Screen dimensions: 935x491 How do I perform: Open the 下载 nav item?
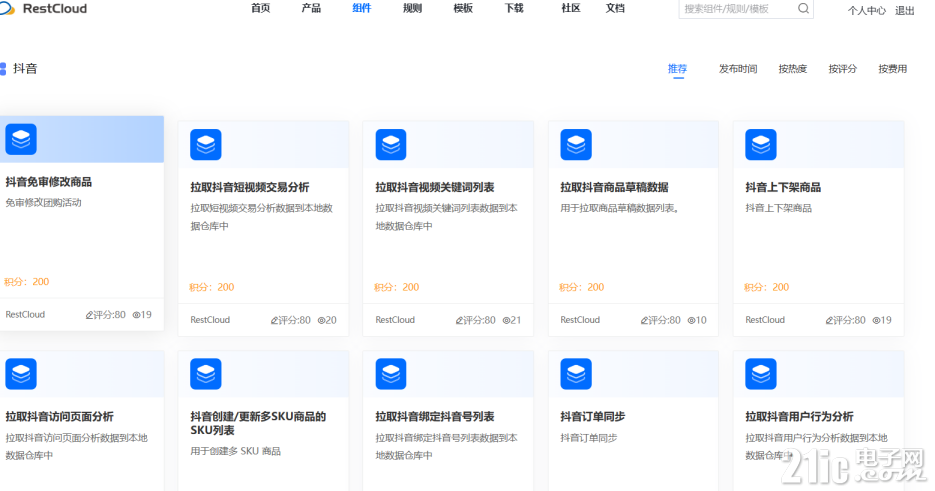click(x=514, y=8)
